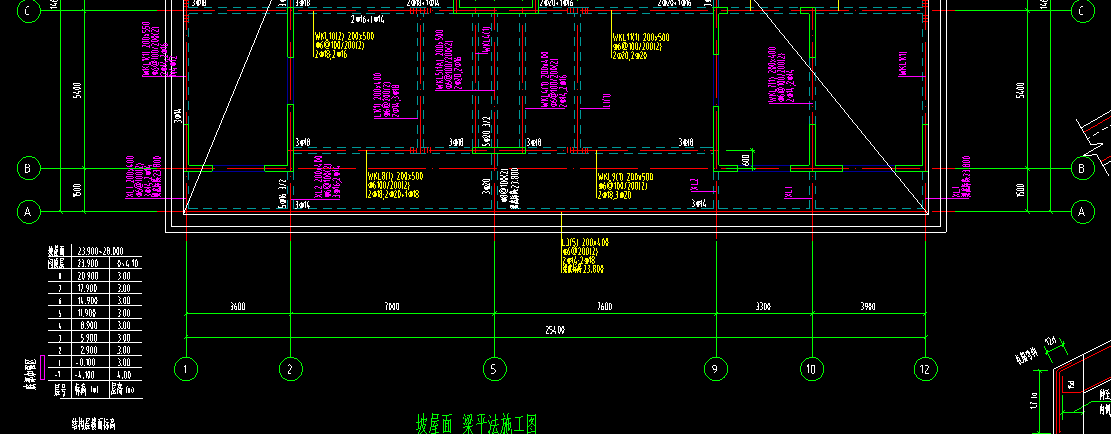Image resolution: width=1111 pixels, height=434 pixels.
Task: Select beam label WKL8(1) 200x500
Action: (395, 176)
